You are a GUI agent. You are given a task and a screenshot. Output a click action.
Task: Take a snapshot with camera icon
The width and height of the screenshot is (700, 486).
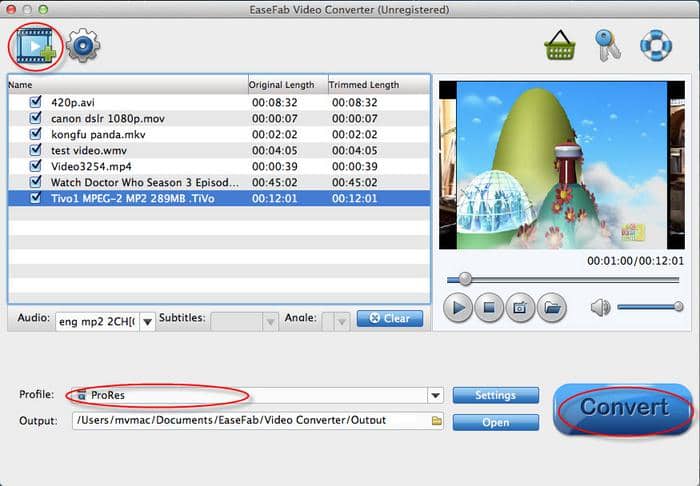[x=520, y=307]
